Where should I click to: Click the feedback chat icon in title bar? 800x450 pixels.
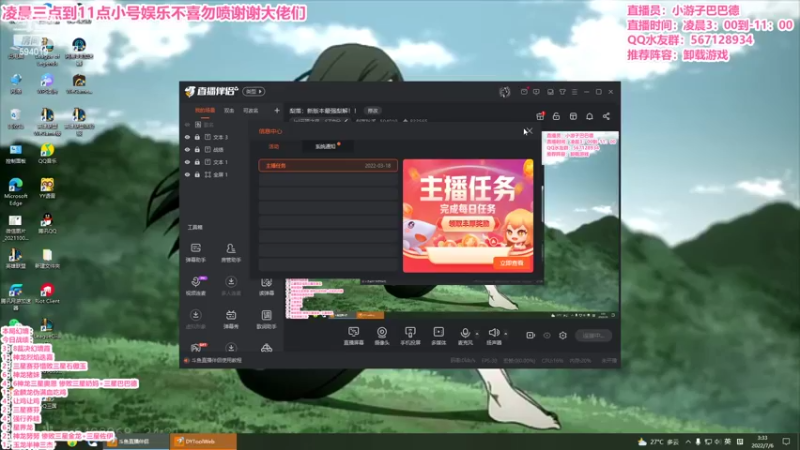click(536, 92)
